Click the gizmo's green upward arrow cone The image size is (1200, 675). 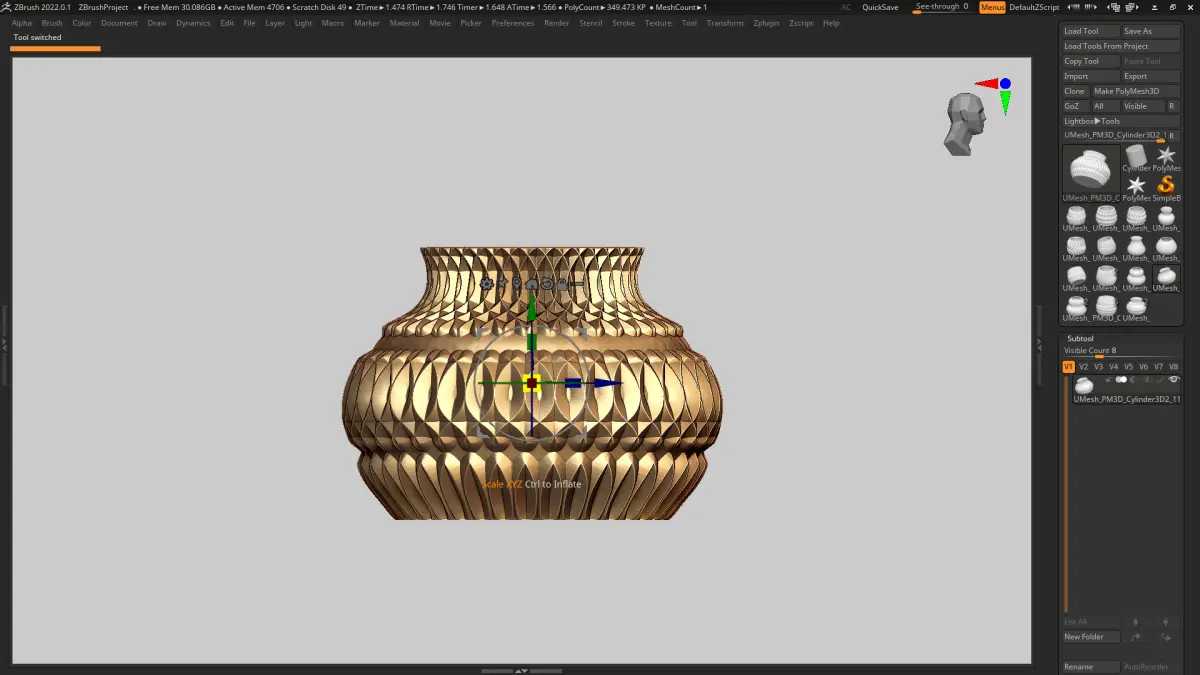pyautogui.click(x=532, y=308)
